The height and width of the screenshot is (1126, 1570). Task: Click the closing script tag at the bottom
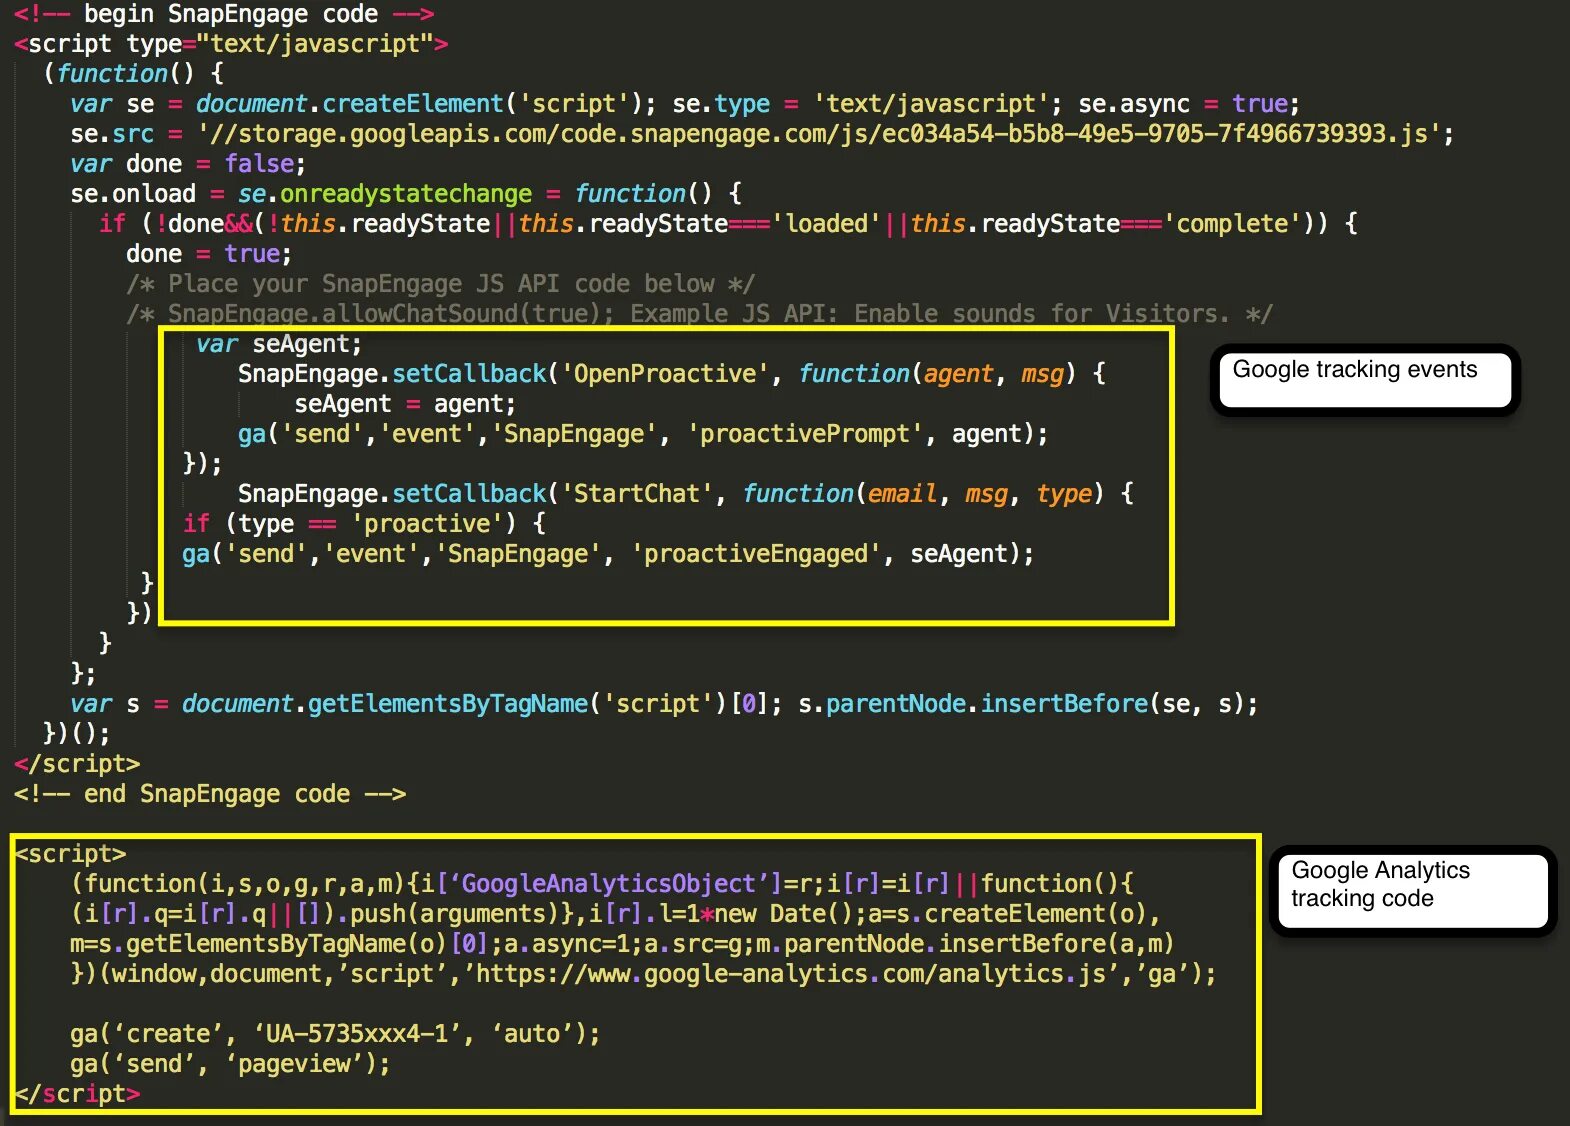click(77, 1094)
